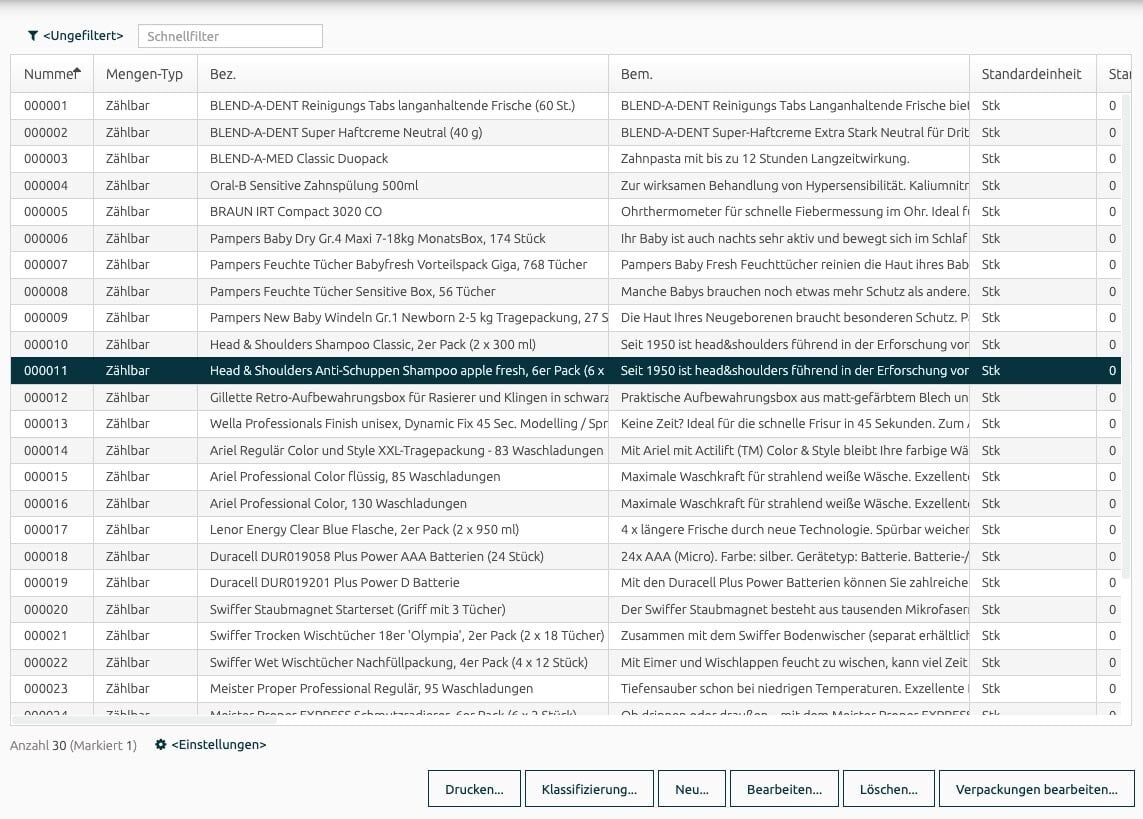Click highlighted Head & Shoulders Anti-Schuppen row
The image size is (1143, 819).
click(x=566, y=371)
